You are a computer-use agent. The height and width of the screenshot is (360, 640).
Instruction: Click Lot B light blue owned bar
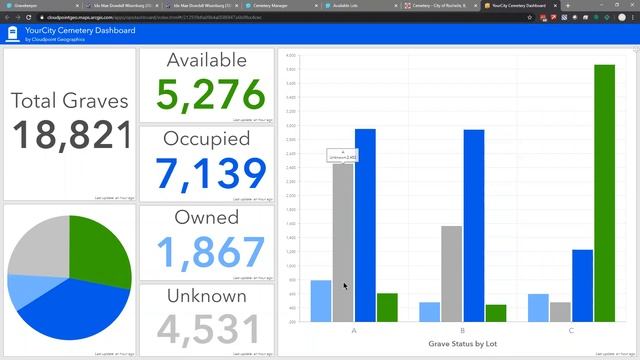coord(430,312)
